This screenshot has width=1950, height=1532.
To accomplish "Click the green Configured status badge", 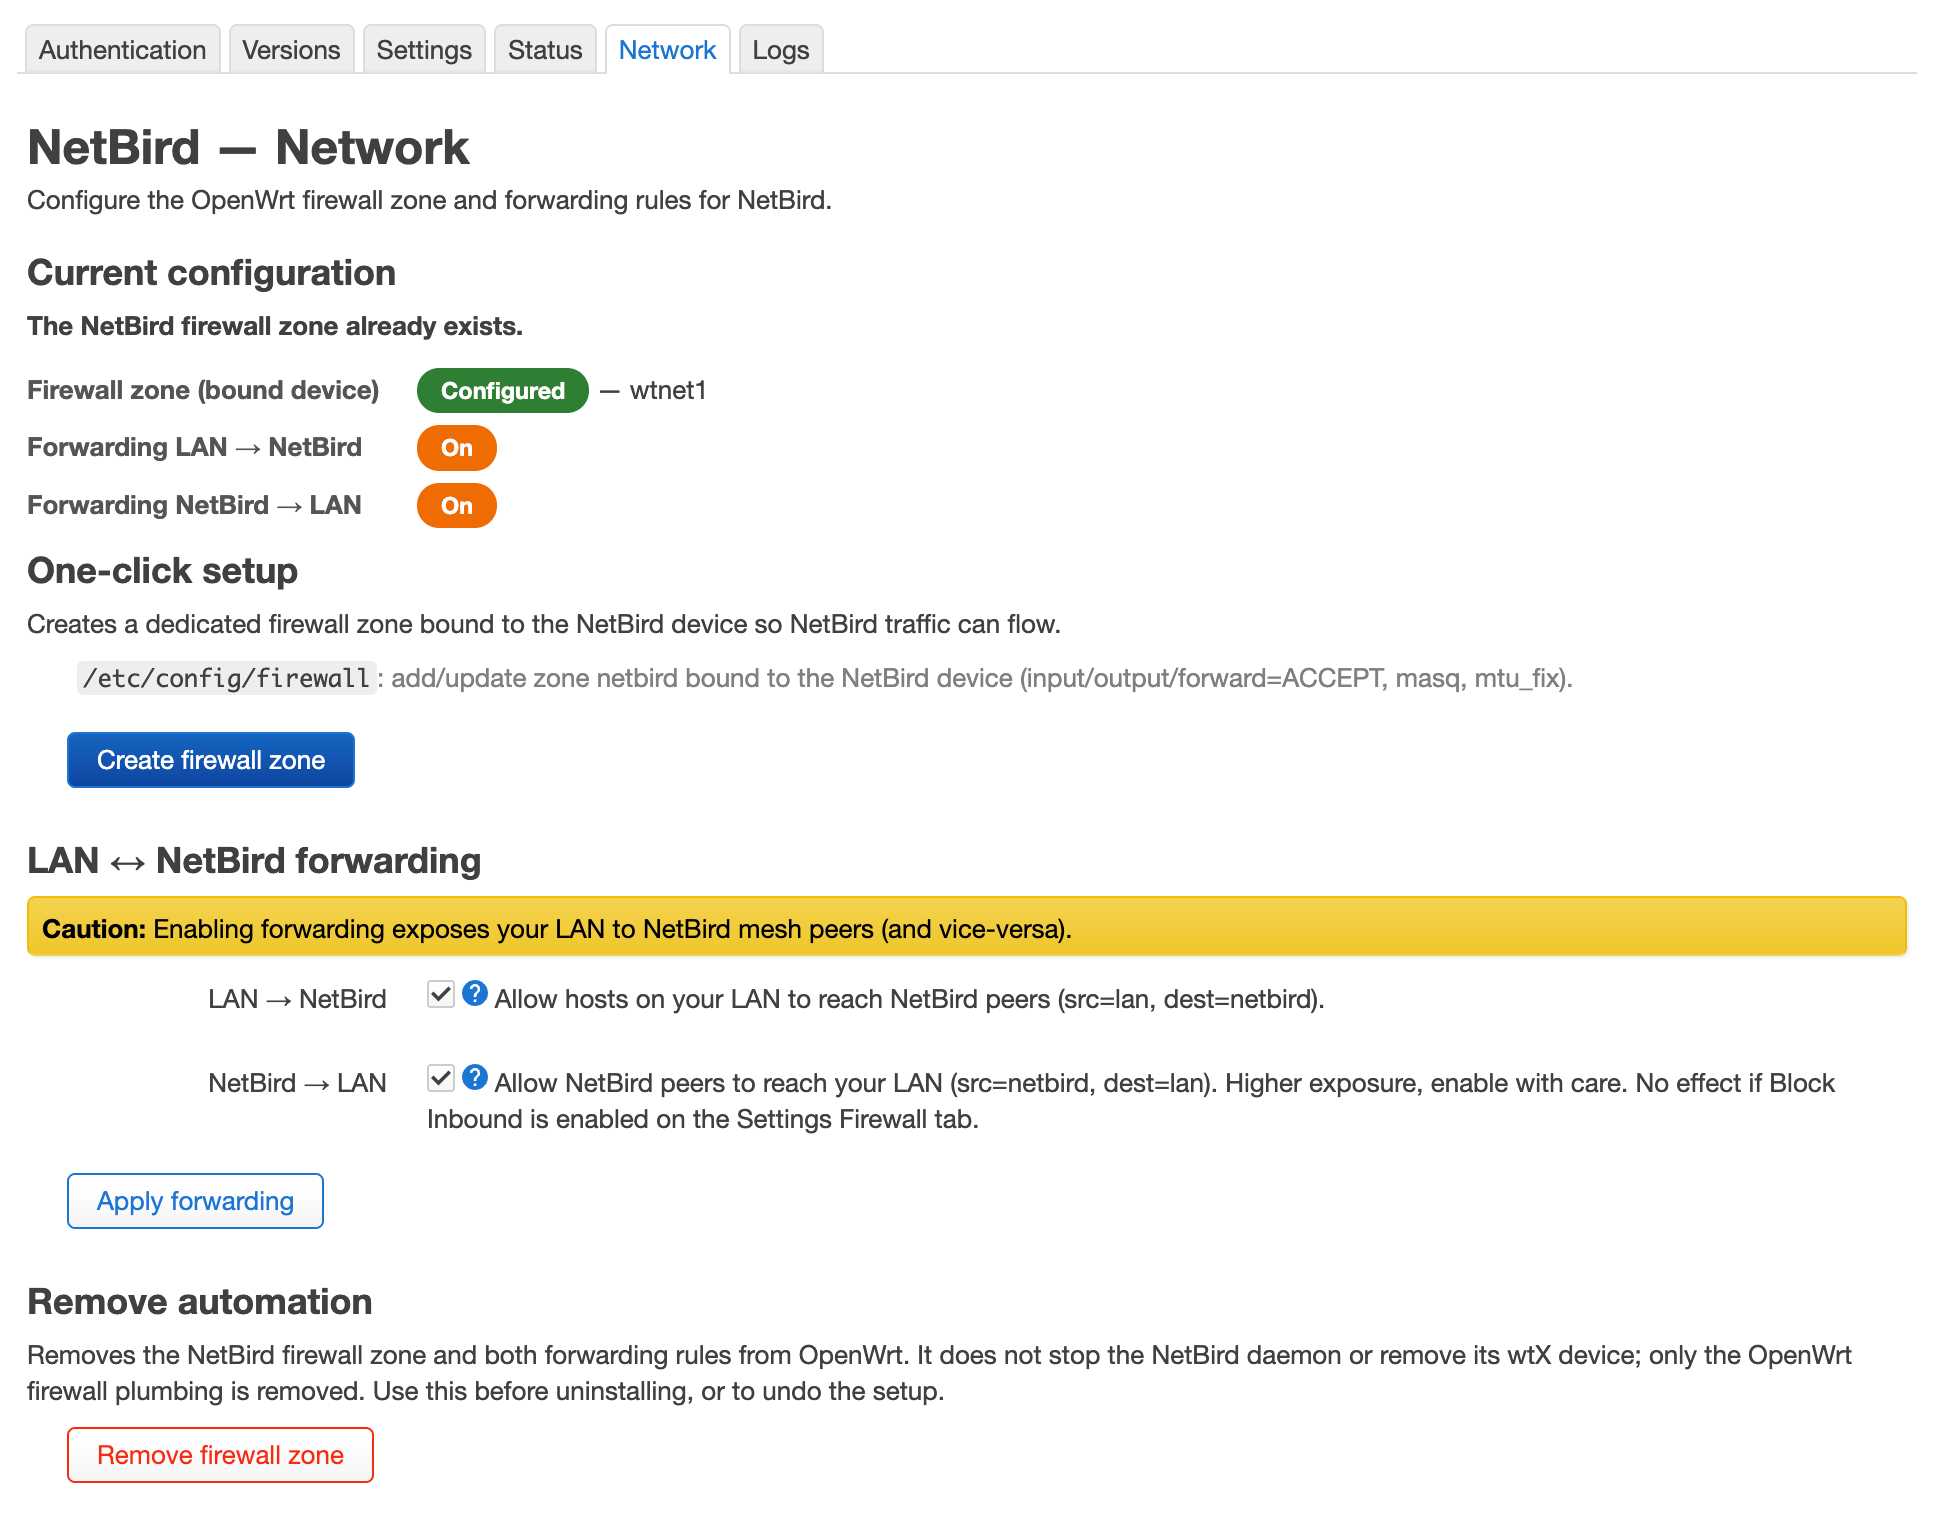I will click(x=503, y=391).
